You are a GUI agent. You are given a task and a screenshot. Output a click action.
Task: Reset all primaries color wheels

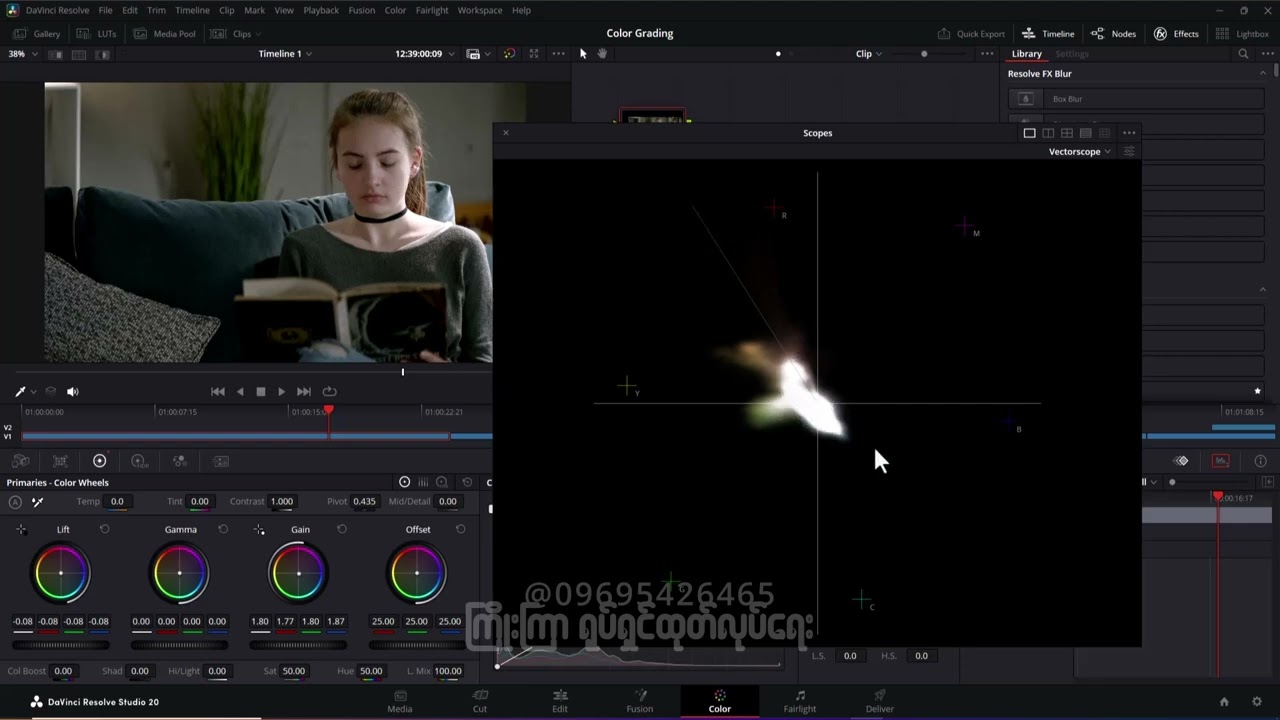[x=467, y=482]
